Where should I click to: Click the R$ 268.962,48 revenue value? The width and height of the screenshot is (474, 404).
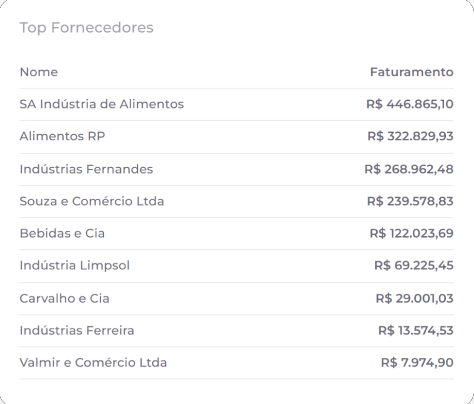click(409, 169)
